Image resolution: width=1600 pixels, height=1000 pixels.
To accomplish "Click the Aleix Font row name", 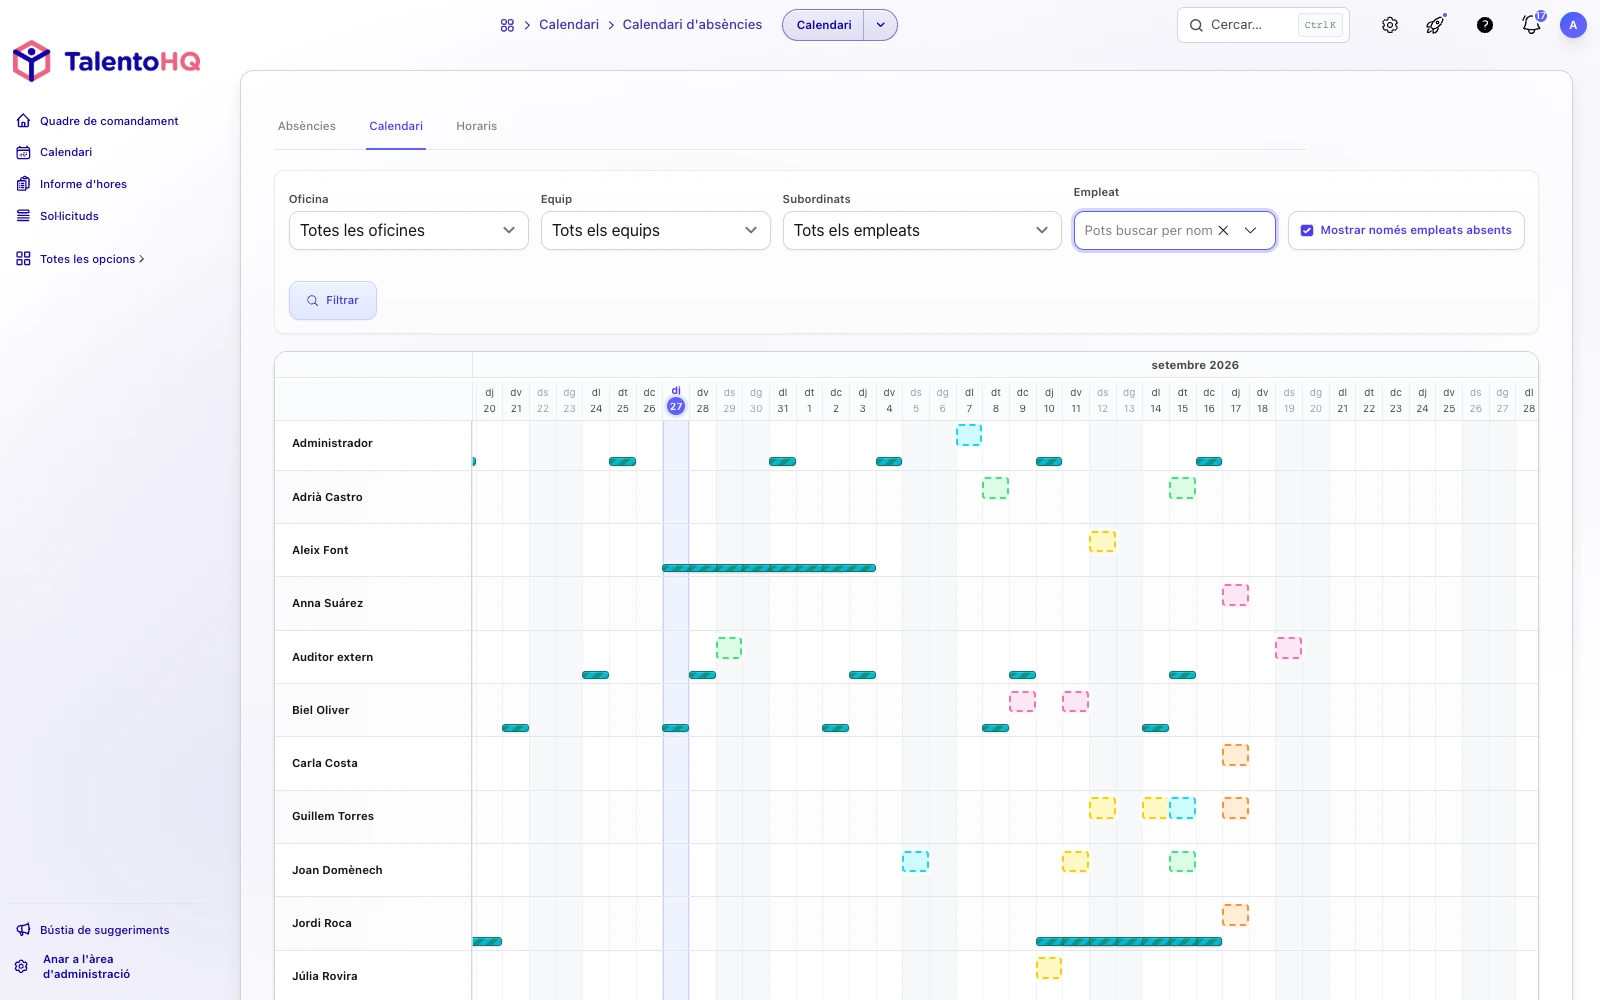I will [320, 550].
